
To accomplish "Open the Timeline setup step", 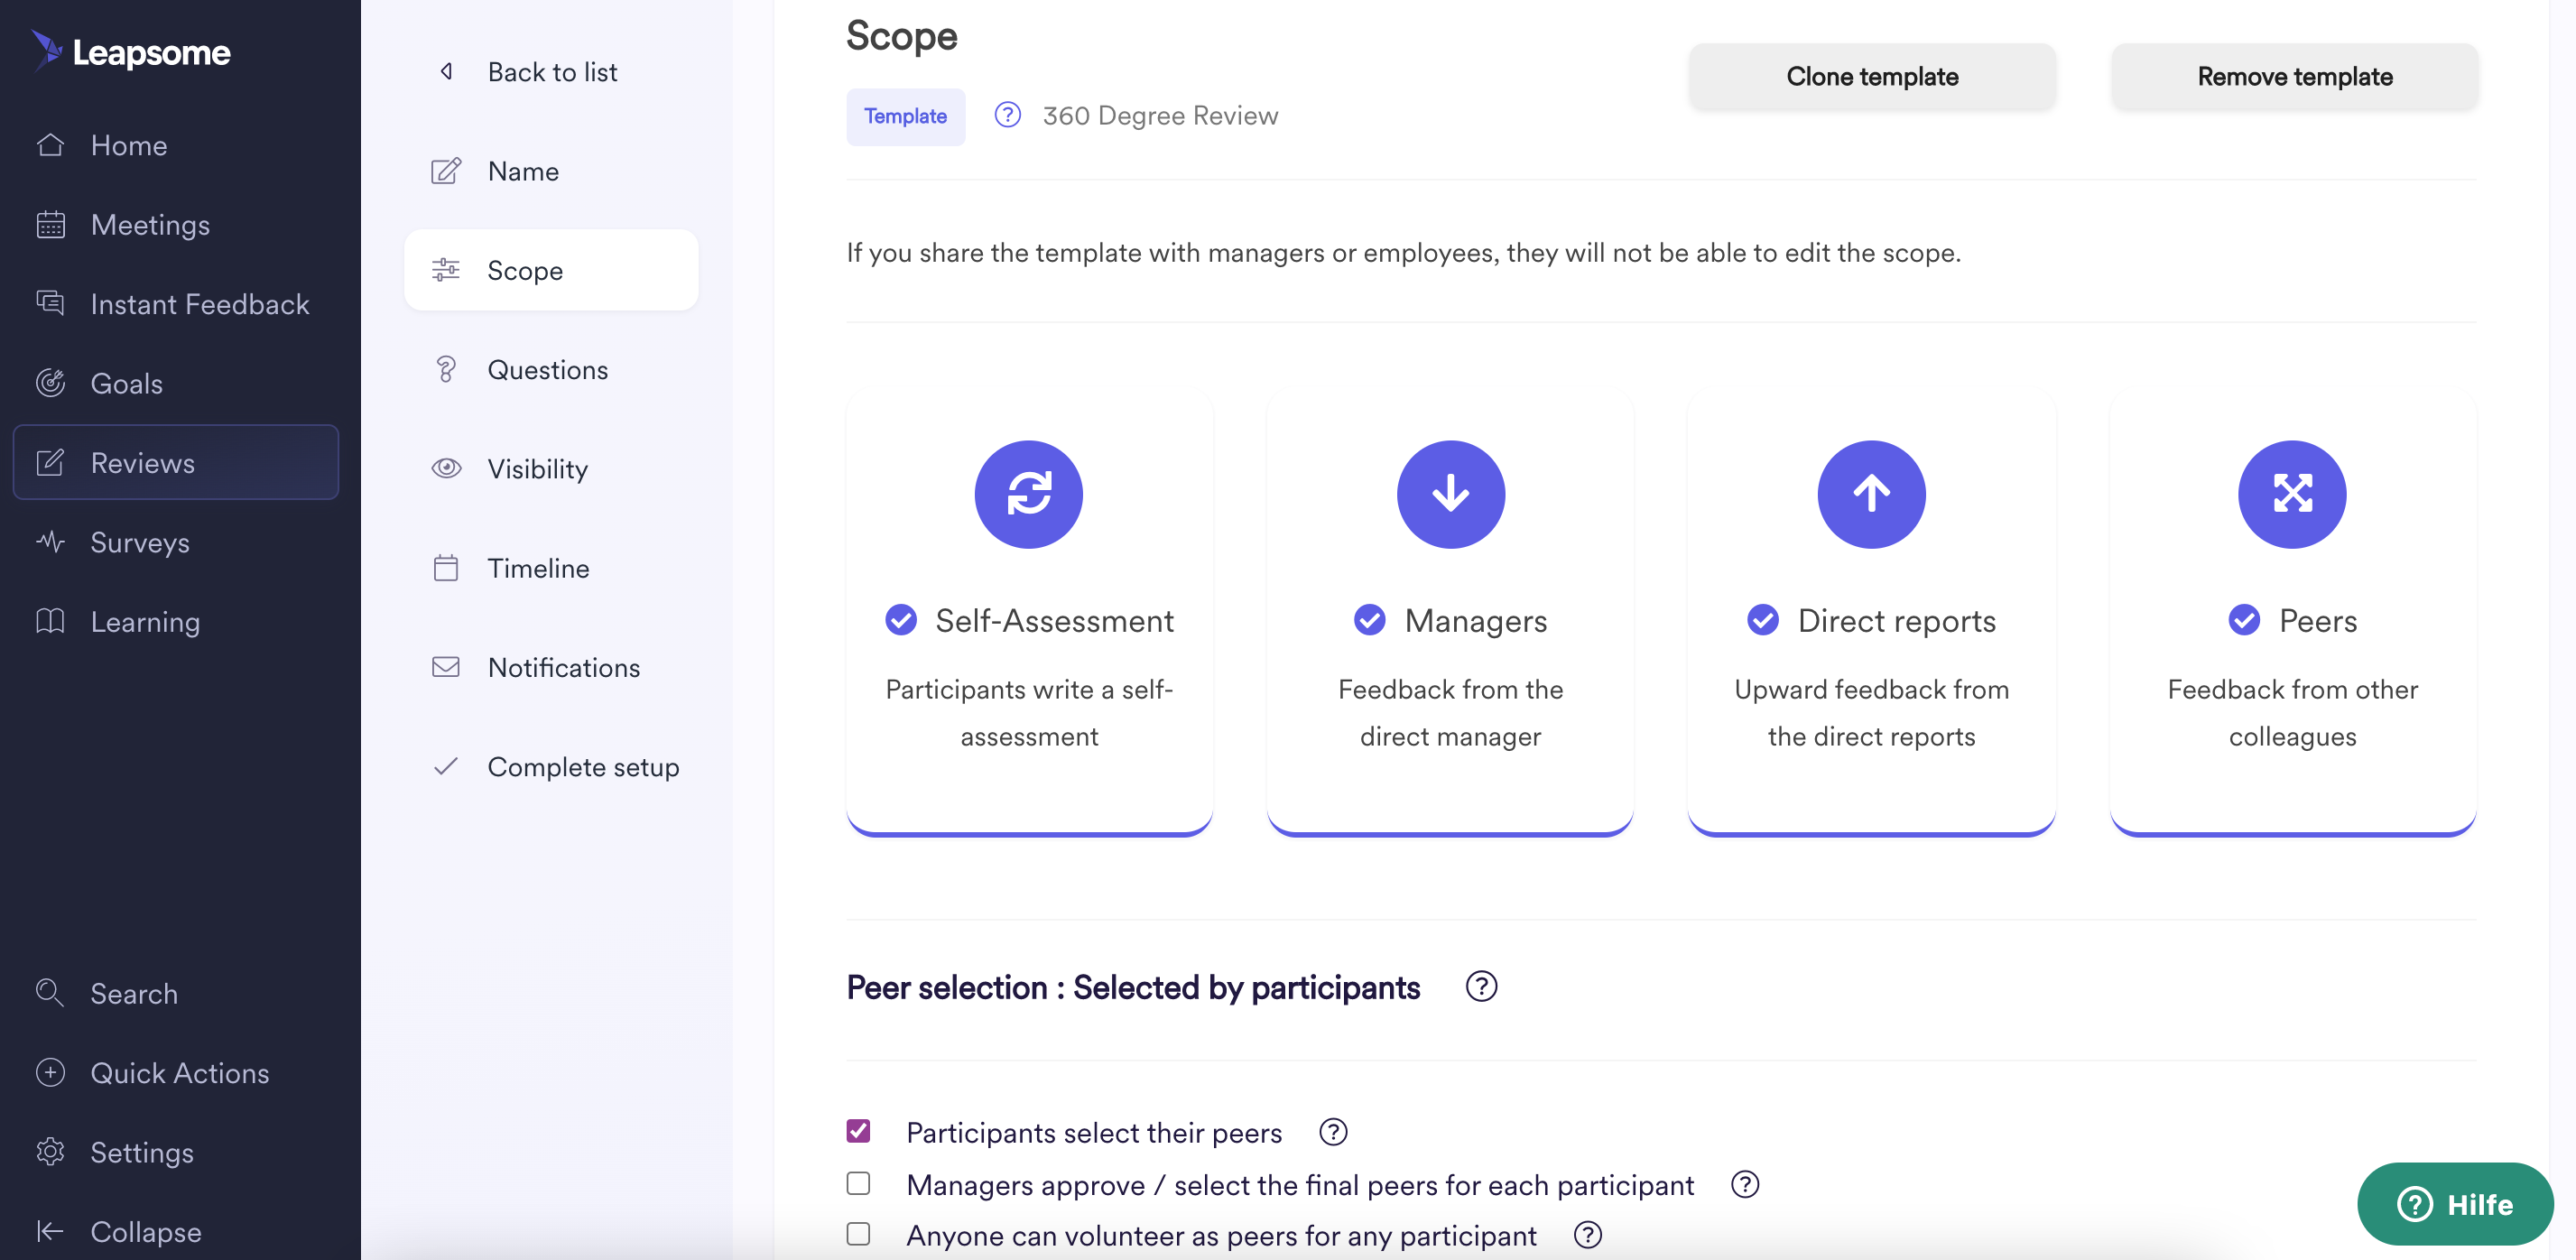I will pos(551,568).
